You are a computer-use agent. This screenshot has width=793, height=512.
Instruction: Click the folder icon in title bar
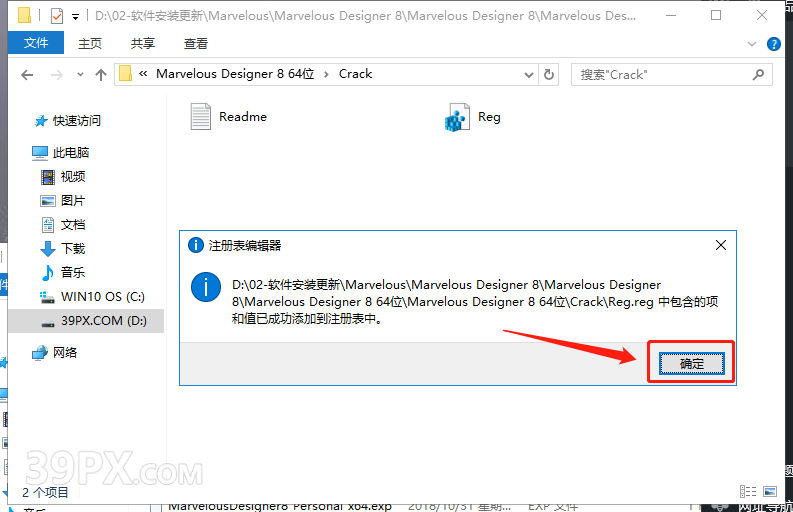pos(24,16)
